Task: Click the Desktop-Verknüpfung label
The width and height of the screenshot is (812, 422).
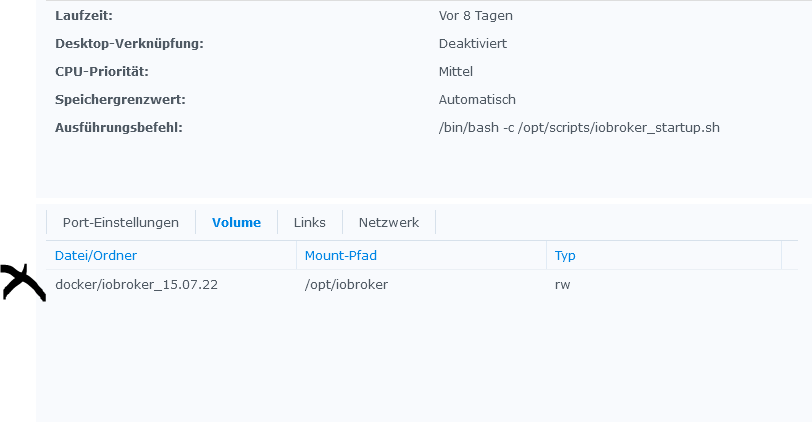Action: [129, 44]
